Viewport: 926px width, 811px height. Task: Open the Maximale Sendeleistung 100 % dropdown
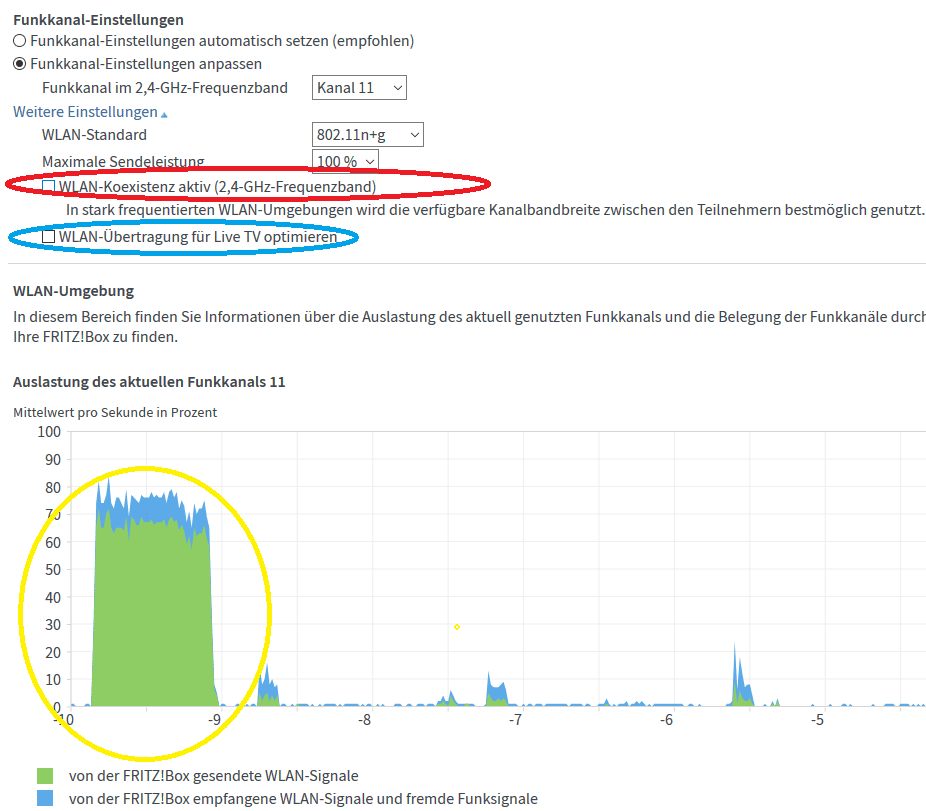pyautogui.click(x=345, y=161)
